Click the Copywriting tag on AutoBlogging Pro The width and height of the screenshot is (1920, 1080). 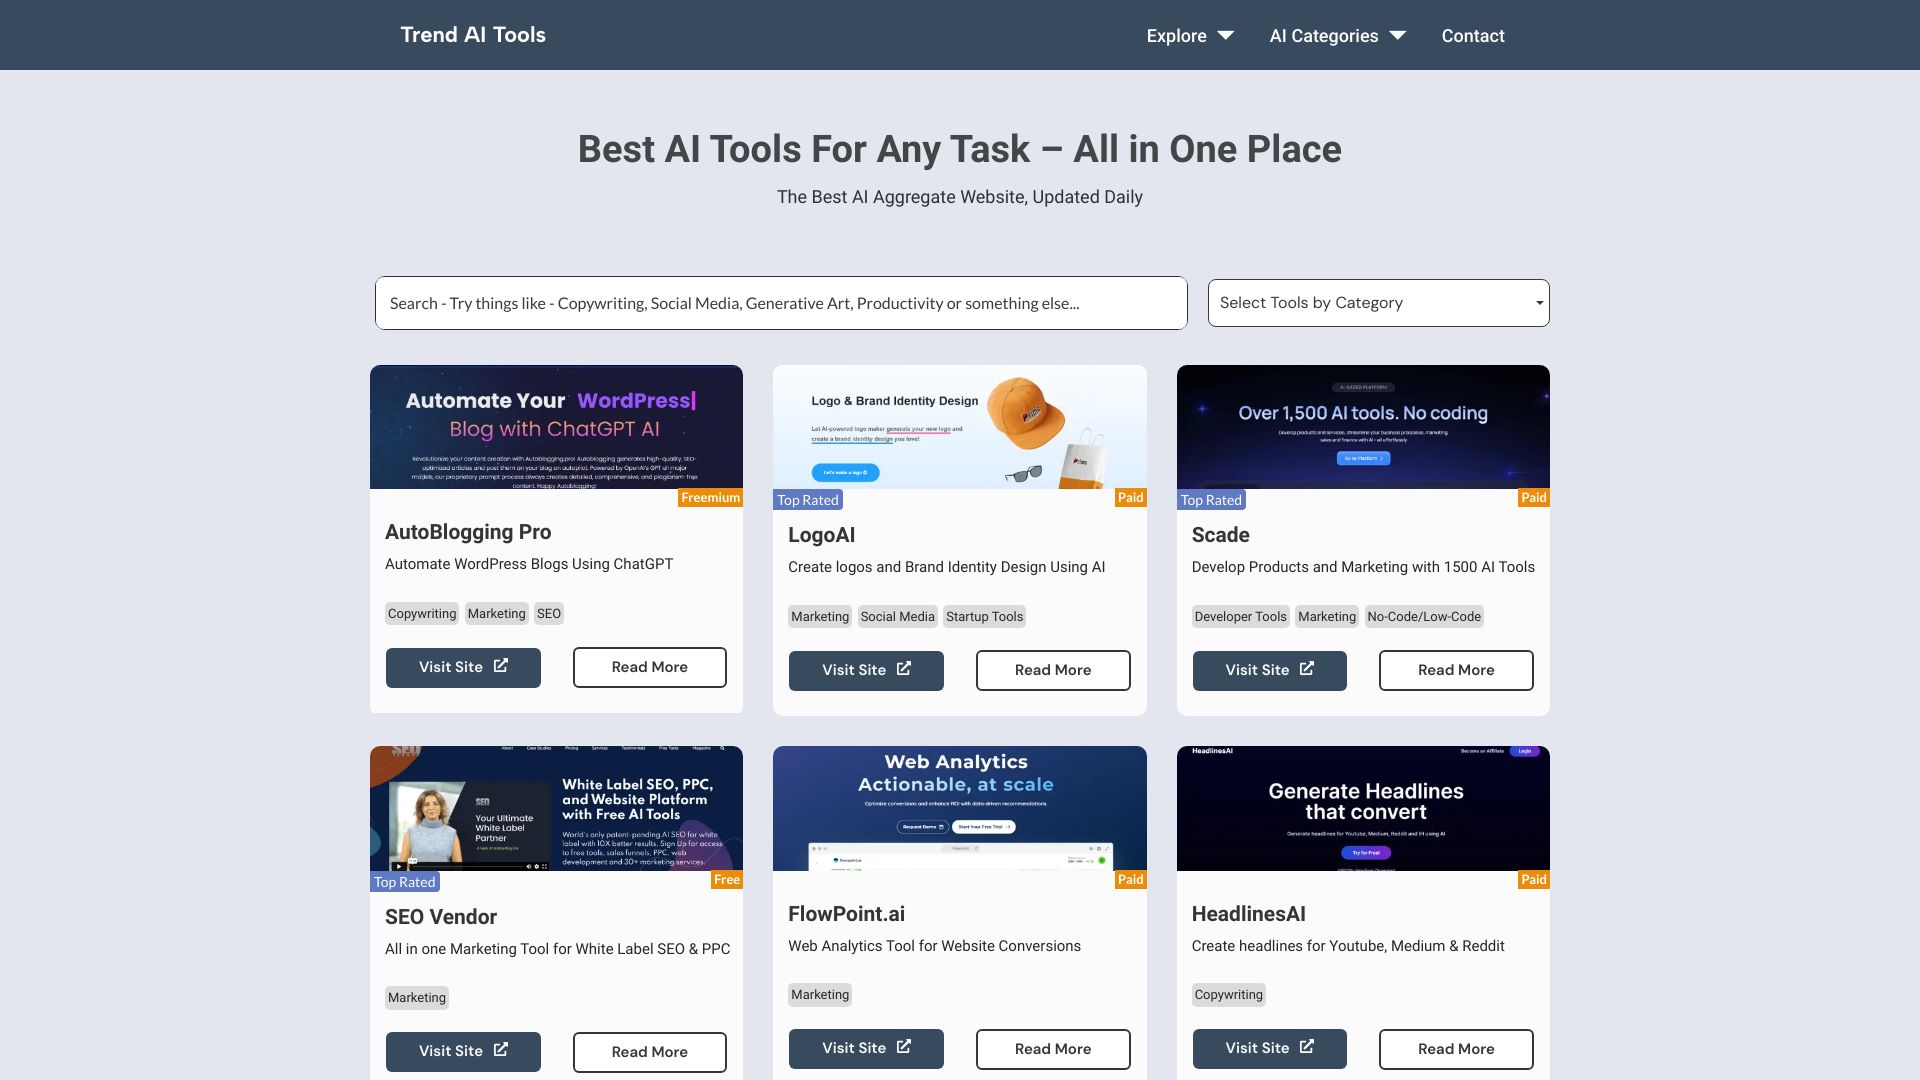coord(421,613)
